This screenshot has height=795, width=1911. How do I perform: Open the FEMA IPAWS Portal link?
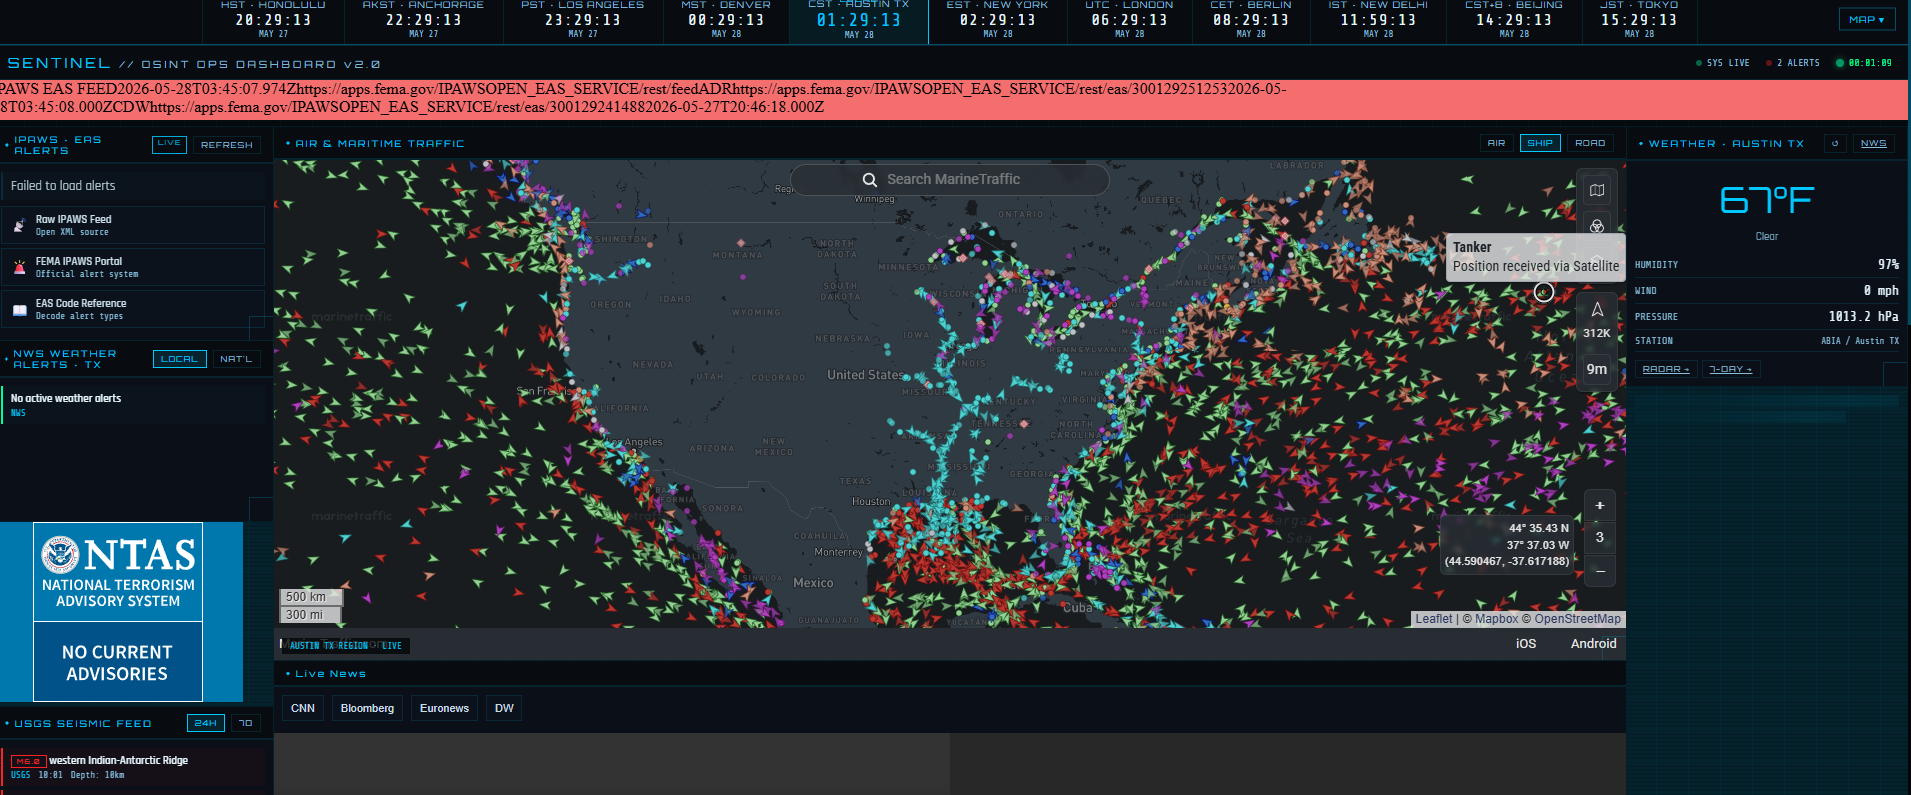[x=133, y=267]
